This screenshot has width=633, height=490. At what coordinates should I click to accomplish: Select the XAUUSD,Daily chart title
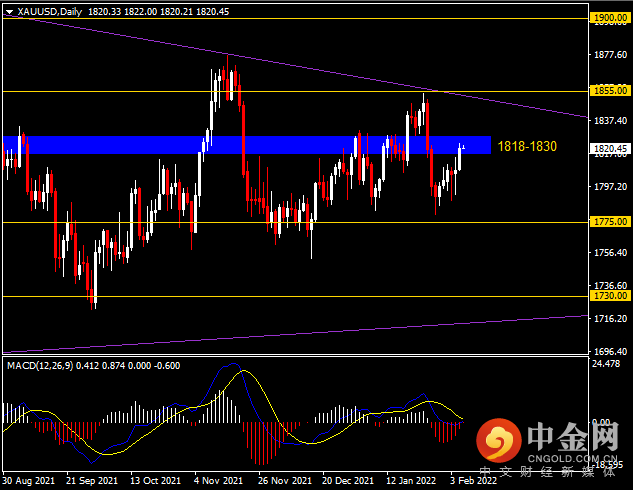pos(50,12)
